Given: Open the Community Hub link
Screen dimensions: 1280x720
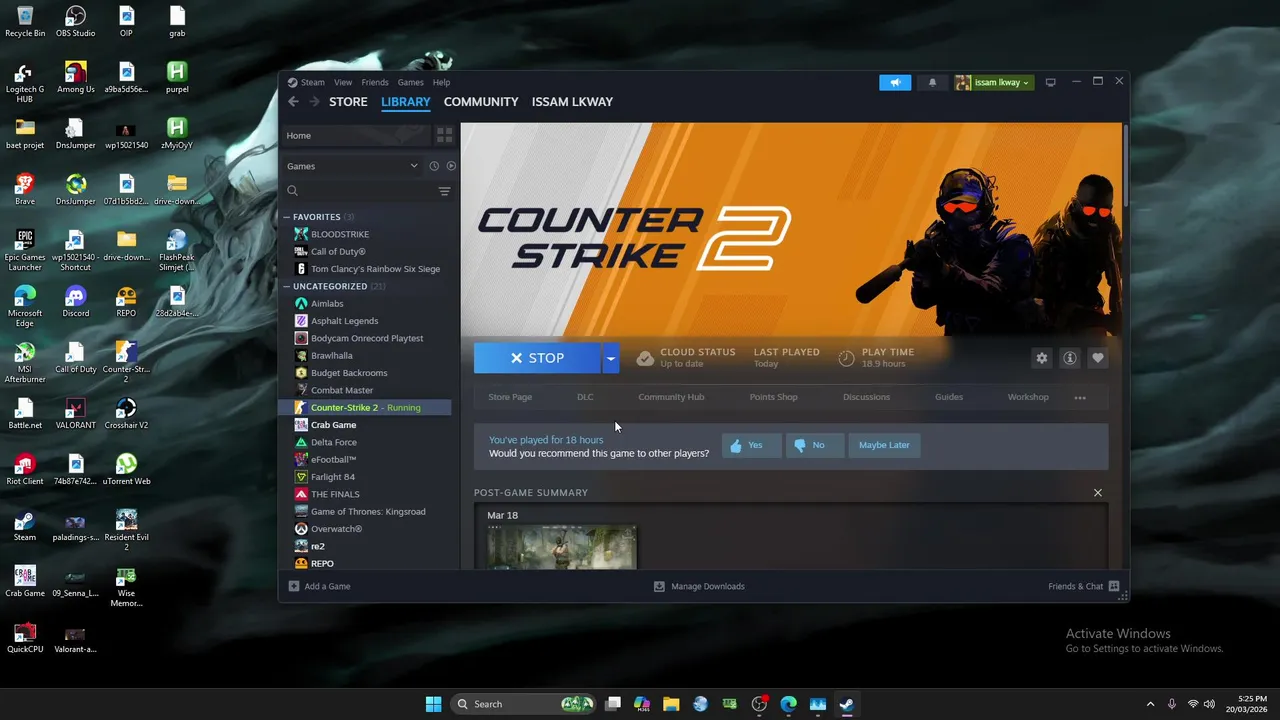Looking at the screenshot, I should click(x=671, y=397).
